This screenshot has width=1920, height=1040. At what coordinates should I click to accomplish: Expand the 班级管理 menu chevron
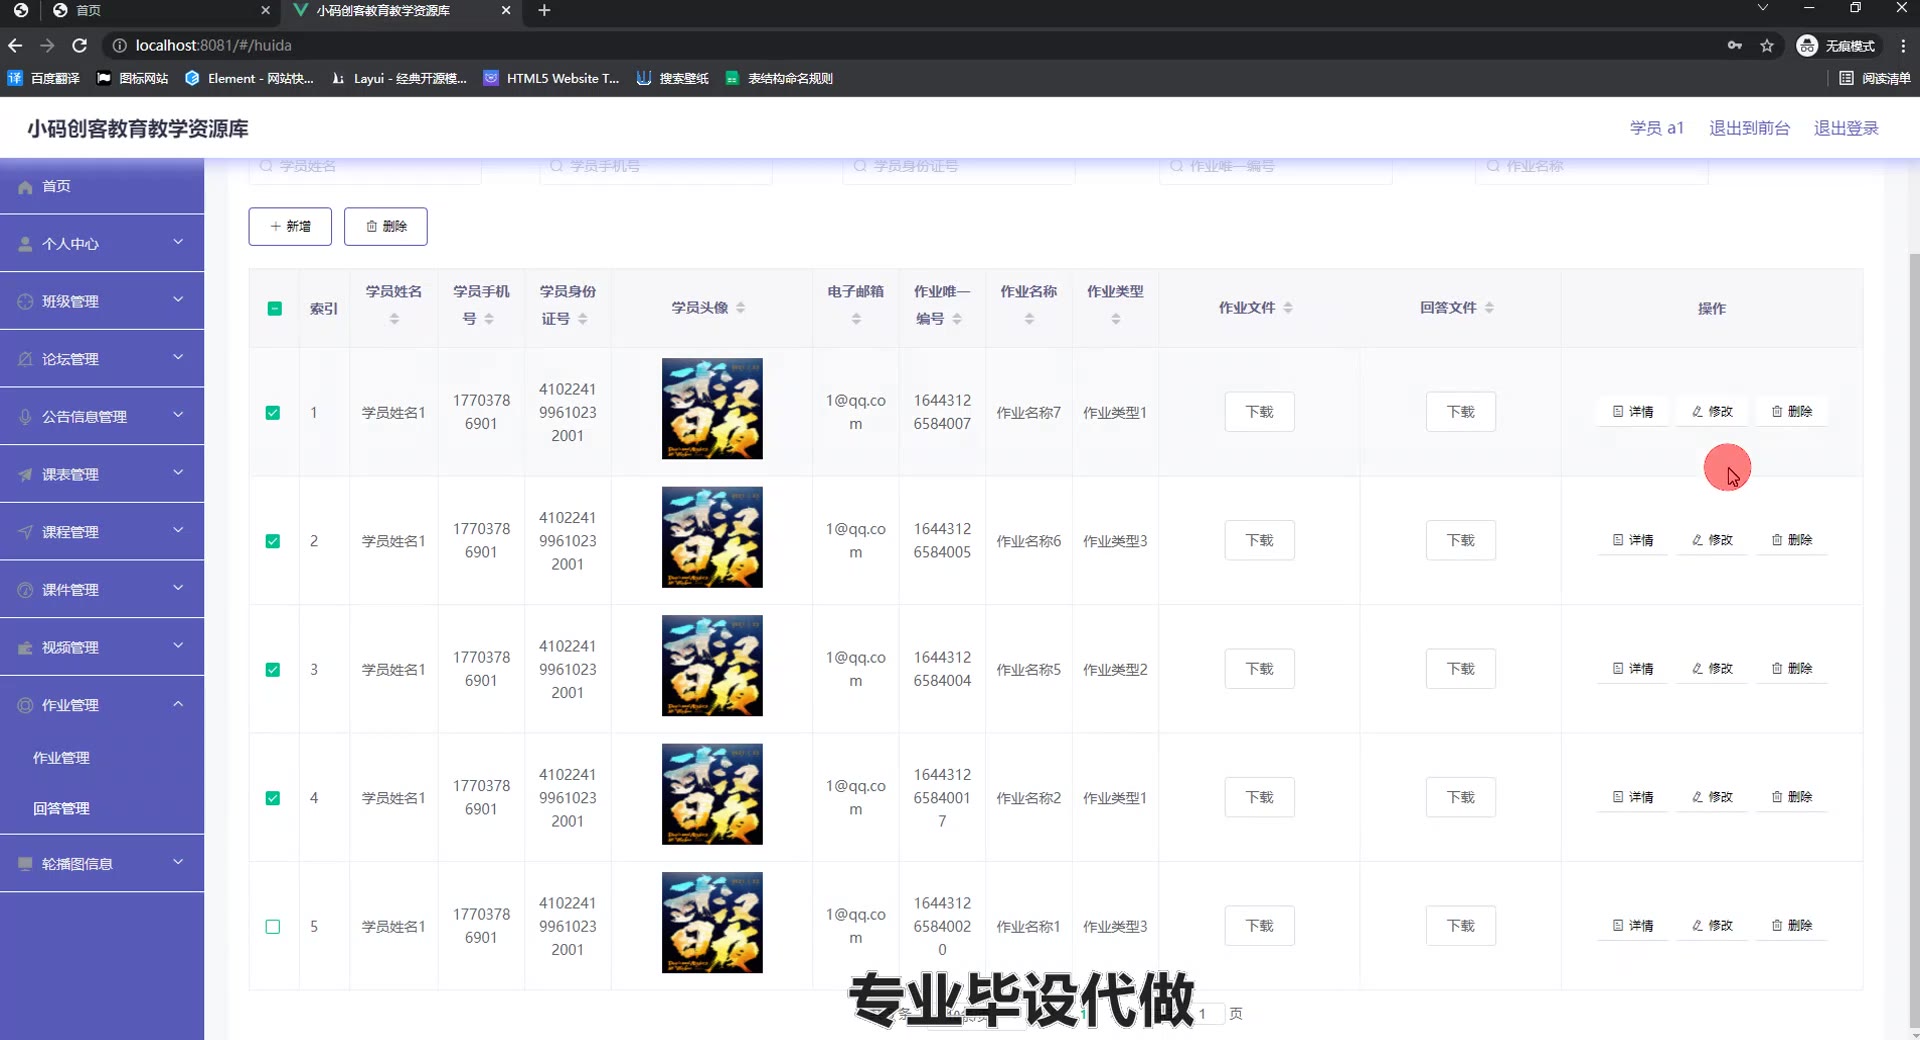coord(178,300)
